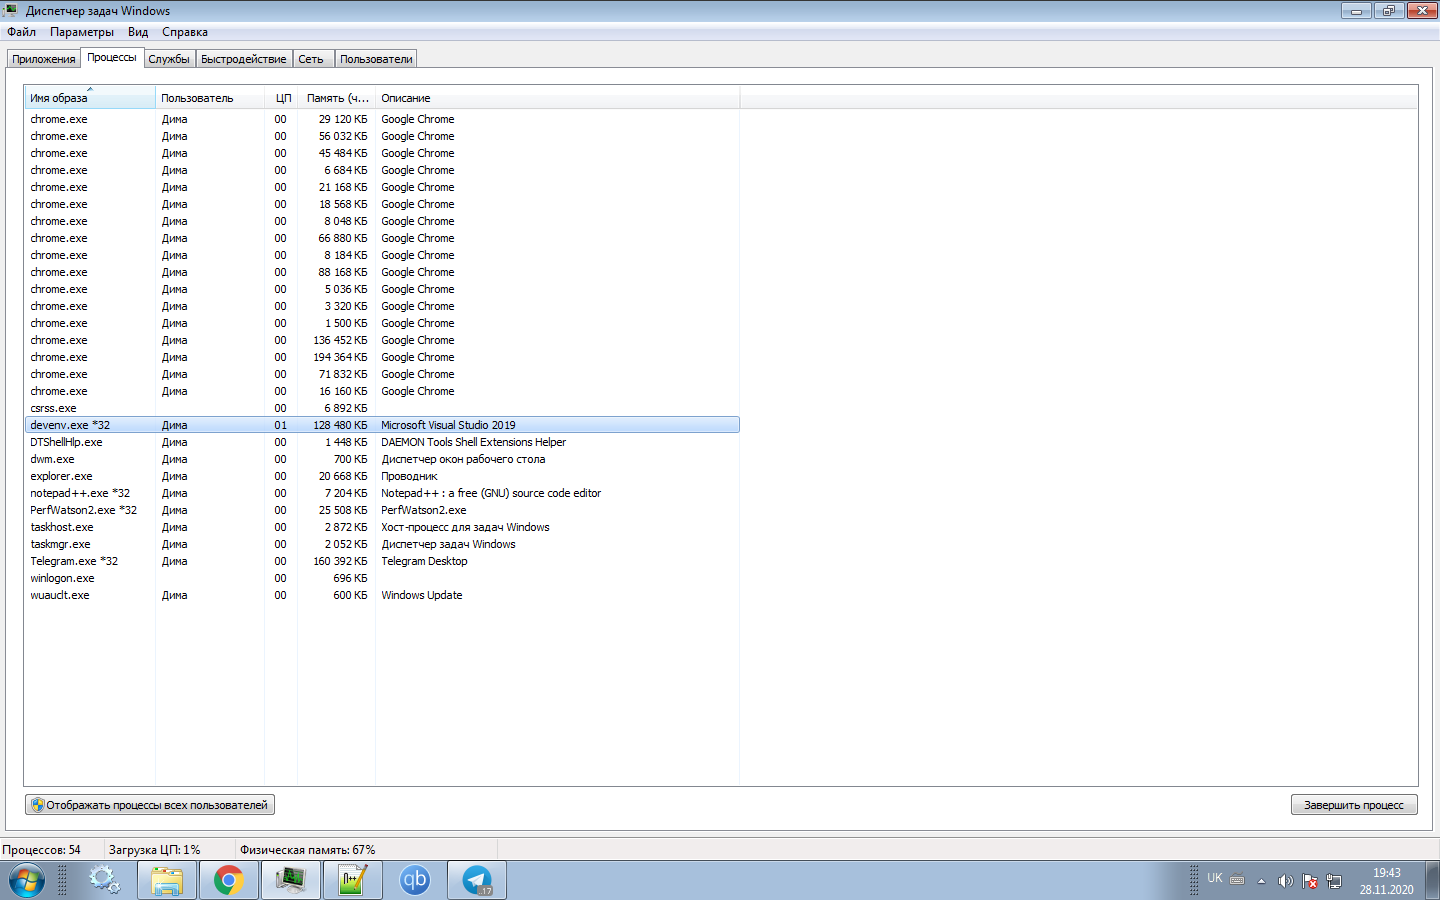Select the wuauclt.exe process
1440x900 pixels.
382,595
